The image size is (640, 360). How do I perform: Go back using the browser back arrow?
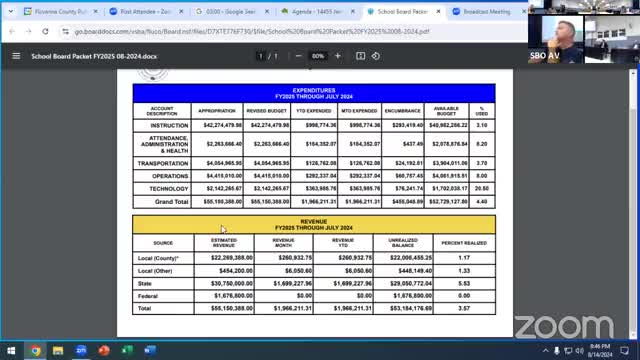(x=12, y=31)
